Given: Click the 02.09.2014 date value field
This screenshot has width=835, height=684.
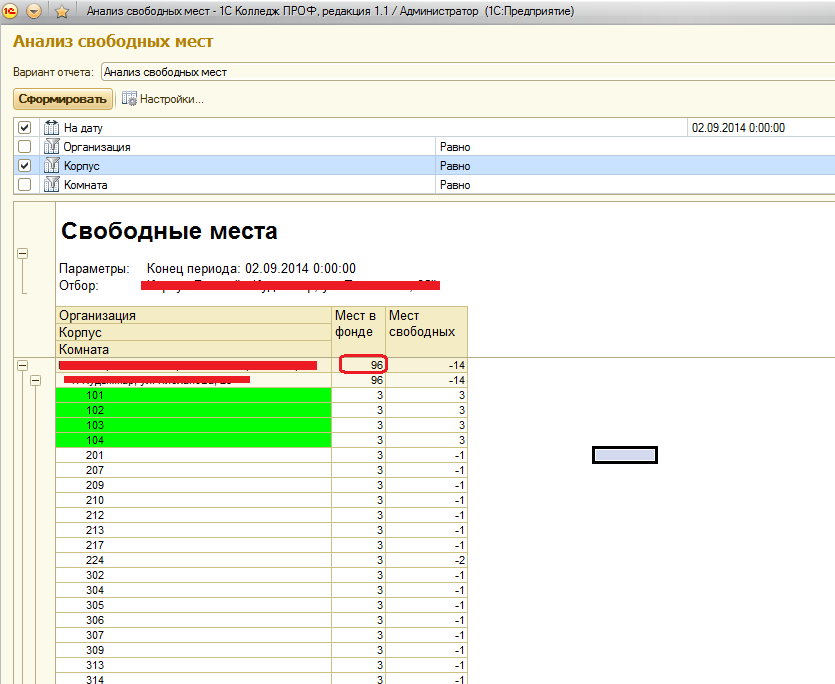Looking at the screenshot, I should pyautogui.click(x=760, y=128).
